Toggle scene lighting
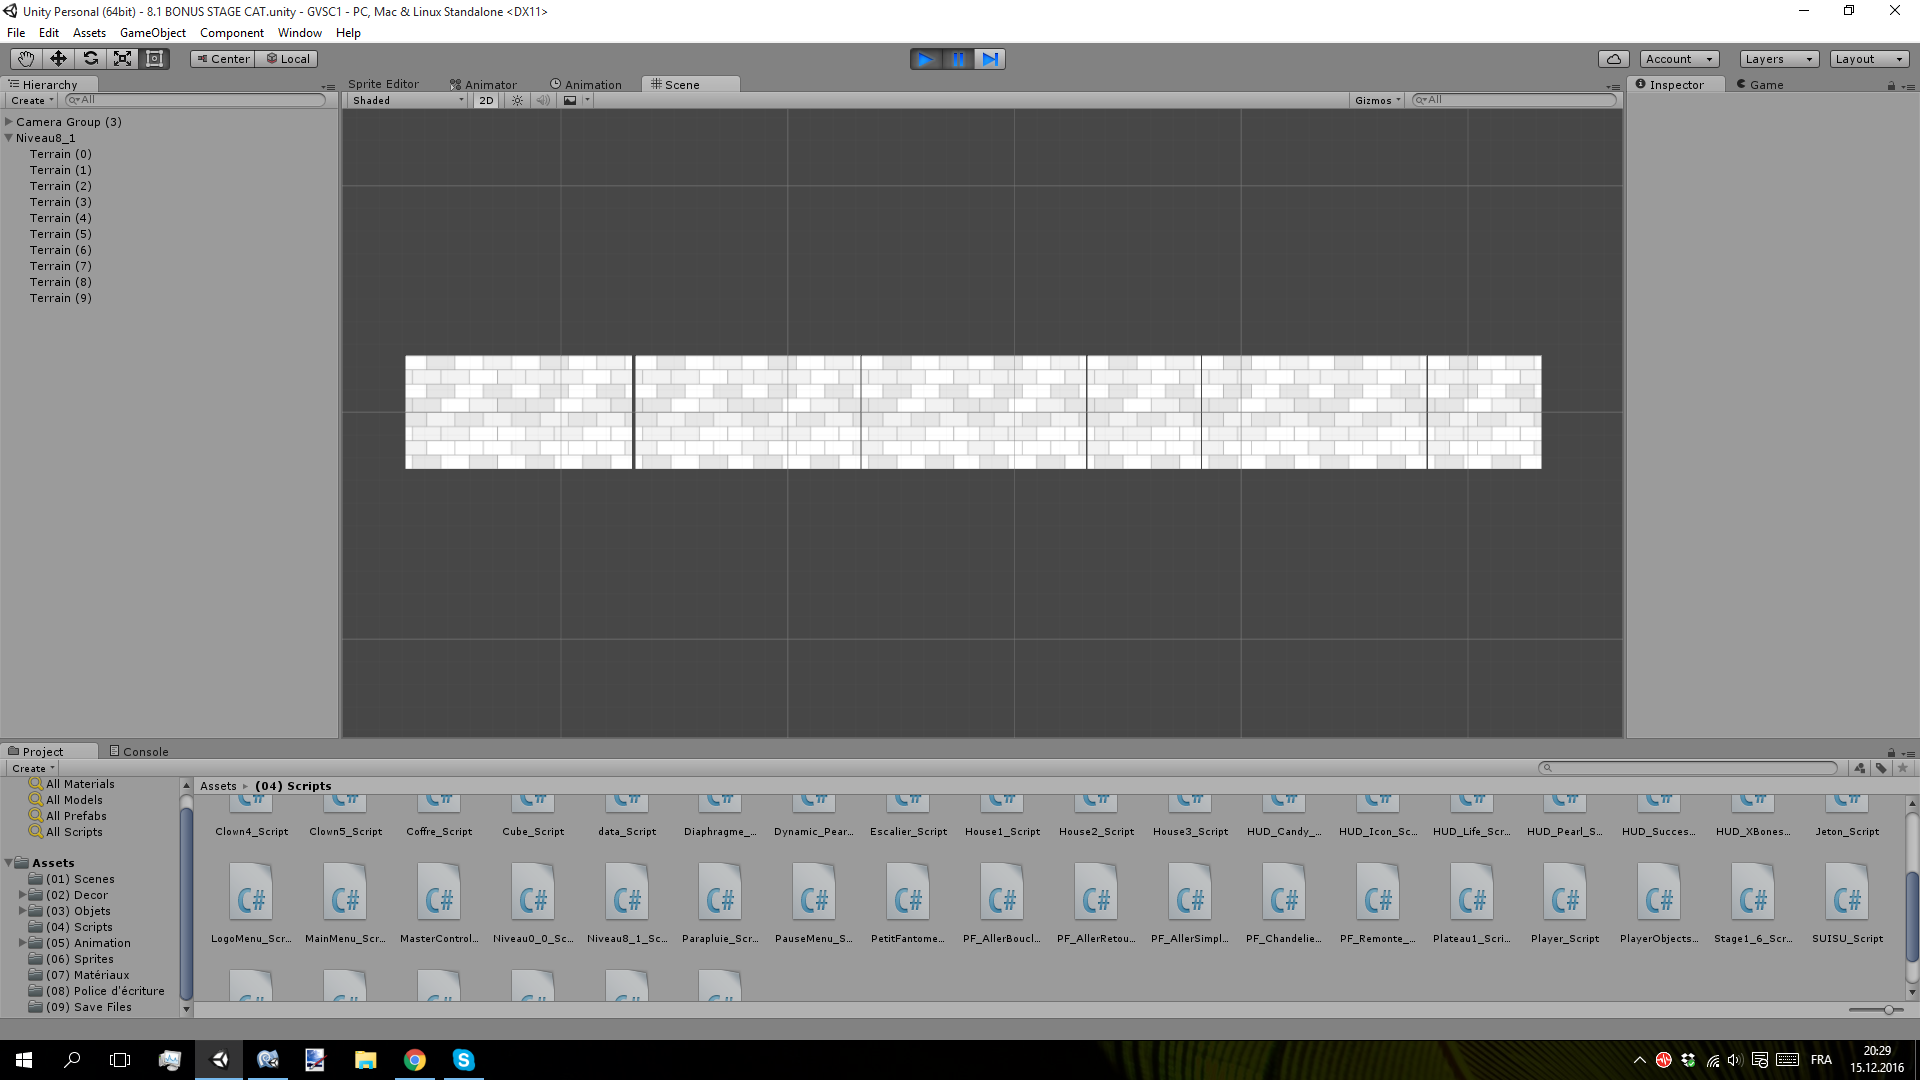The image size is (1920, 1080). 517,100
